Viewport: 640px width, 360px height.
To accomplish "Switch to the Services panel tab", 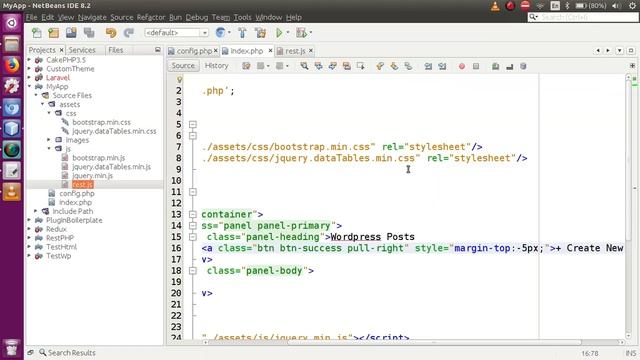I will 82,50.
